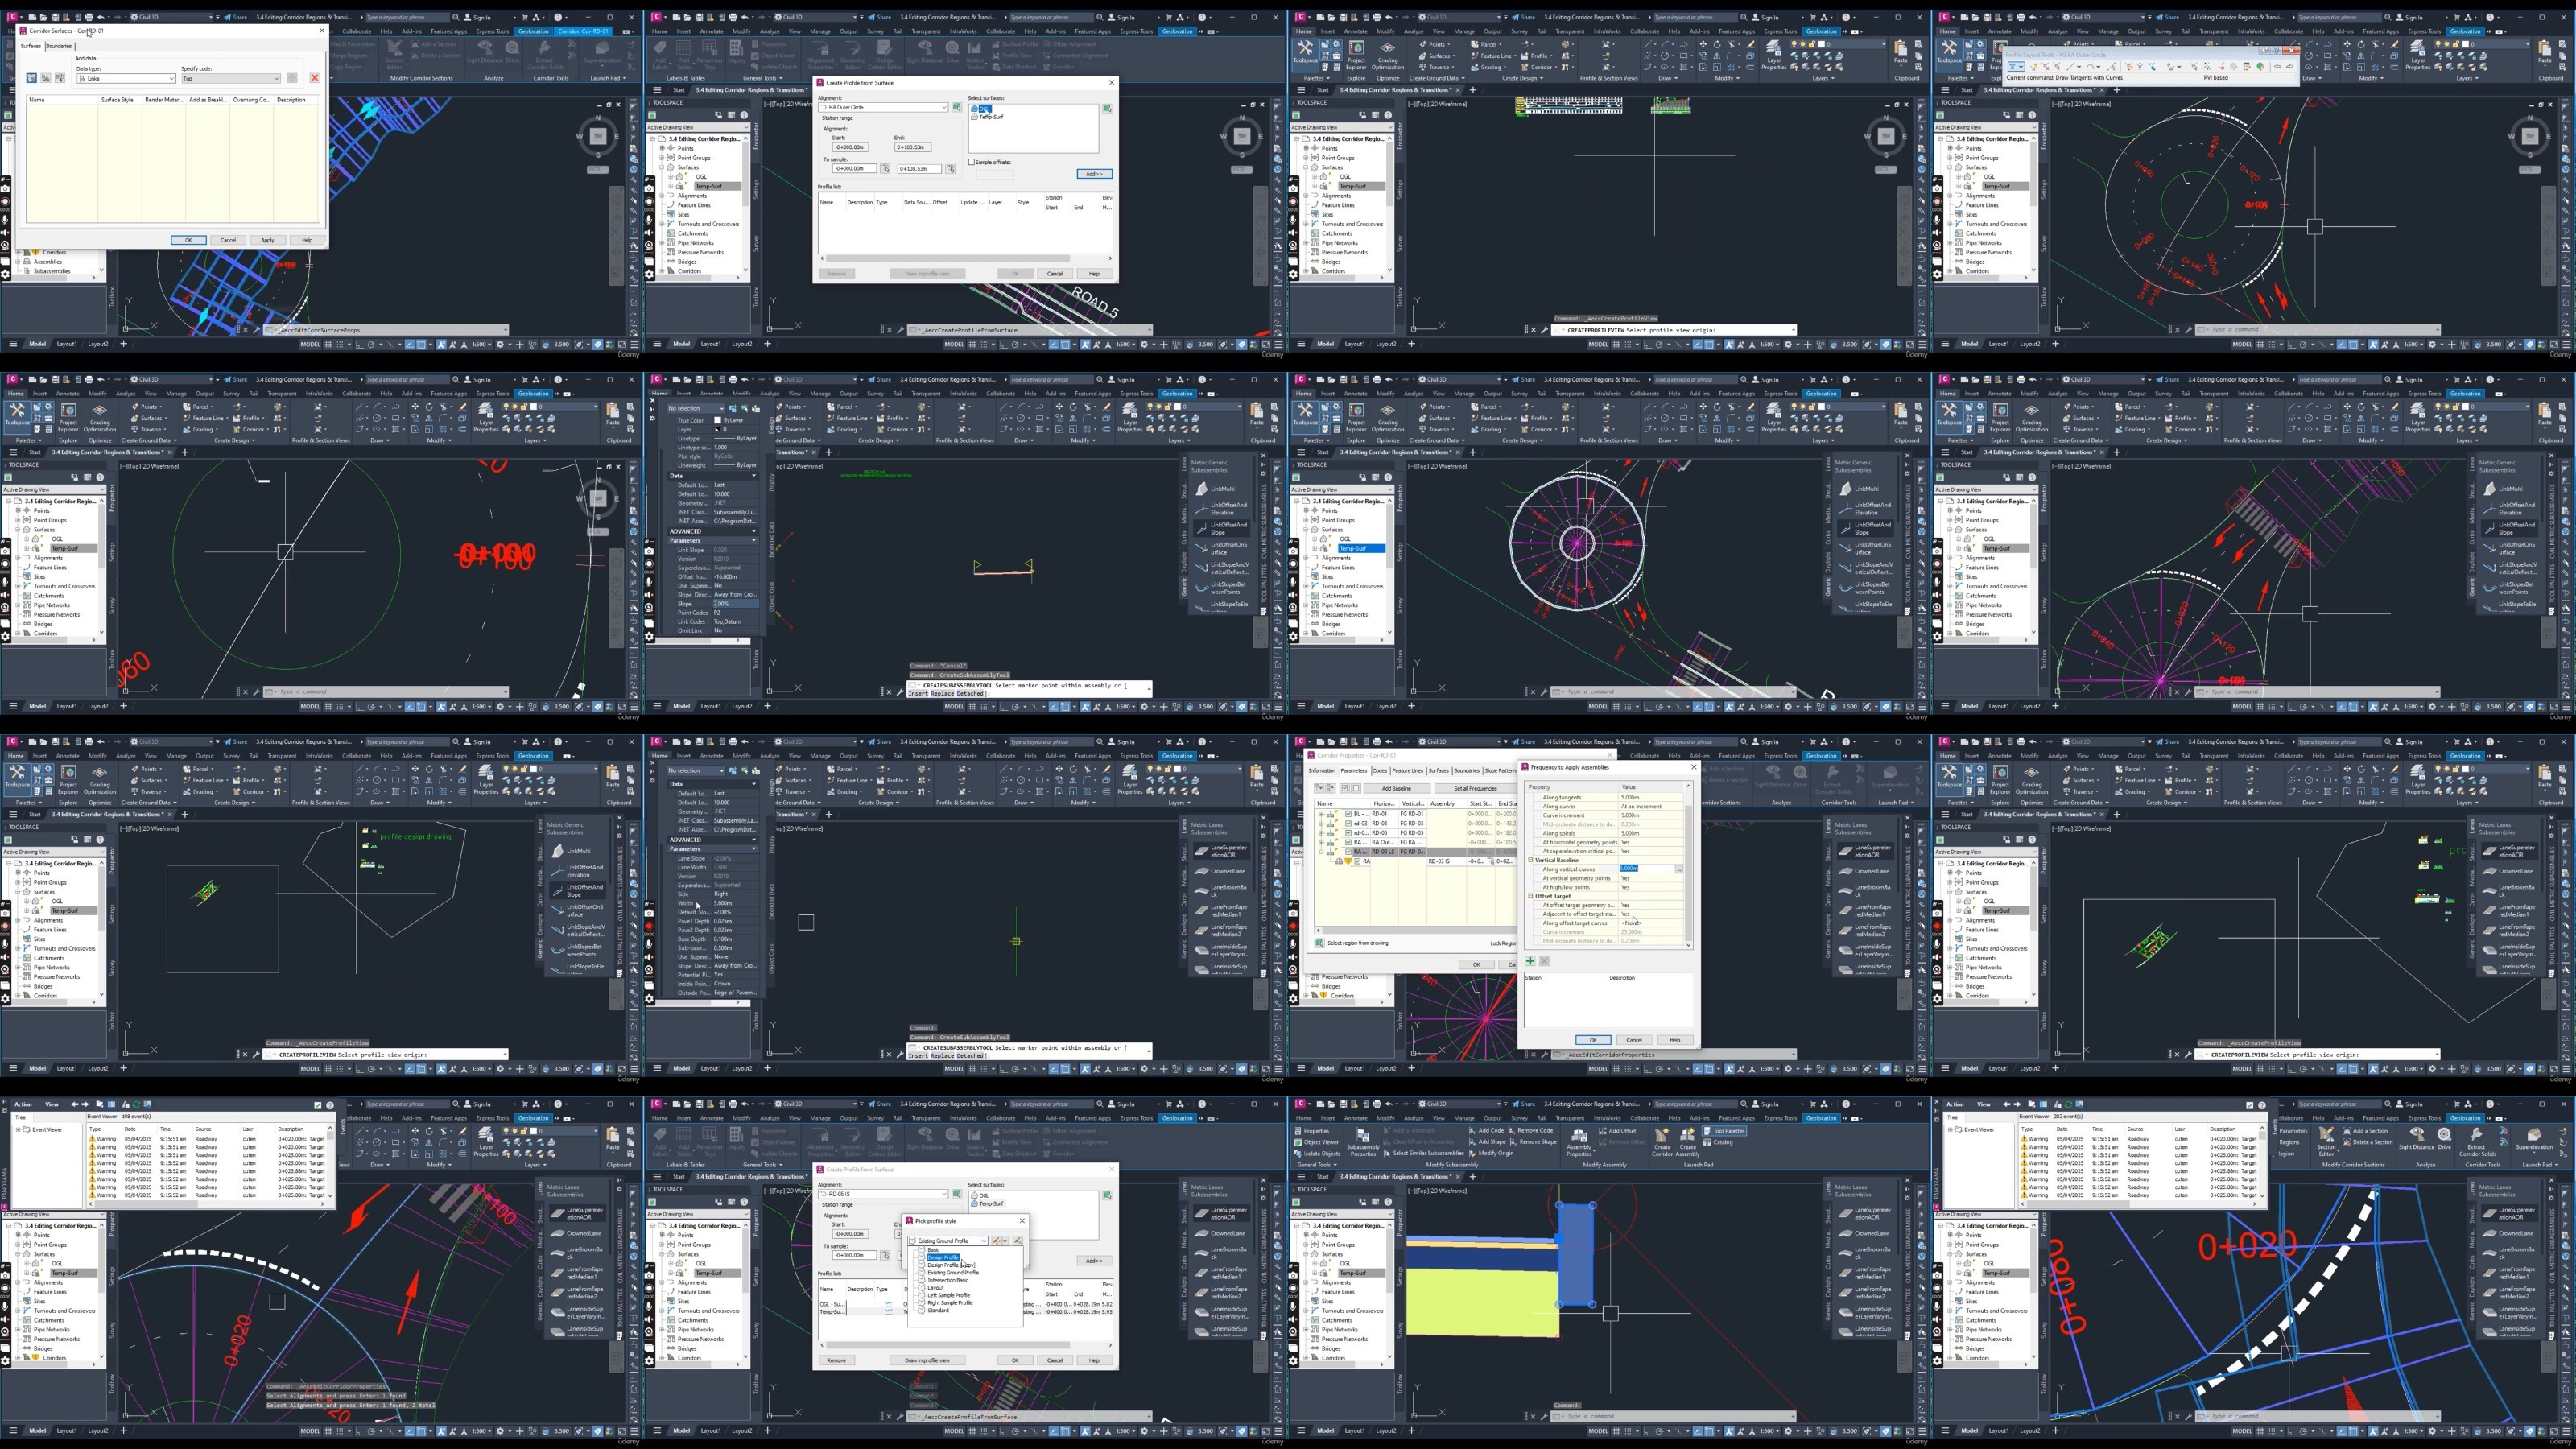Screen dimensions: 2576x1449
Task: Open the Codes tab in Corridor Properties
Action: tap(1380, 770)
